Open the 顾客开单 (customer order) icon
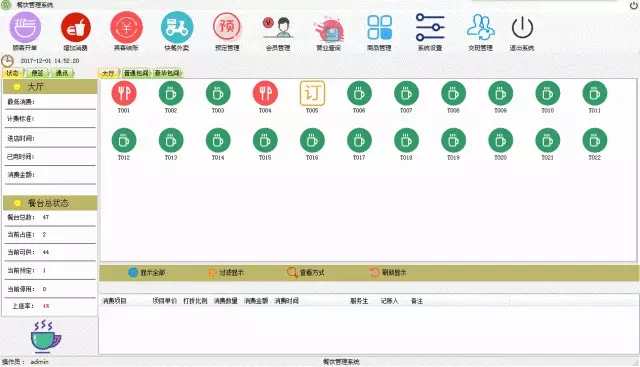The width and height of the screenshot is (640, 367). pyautogui.click(x=25, y=27)
